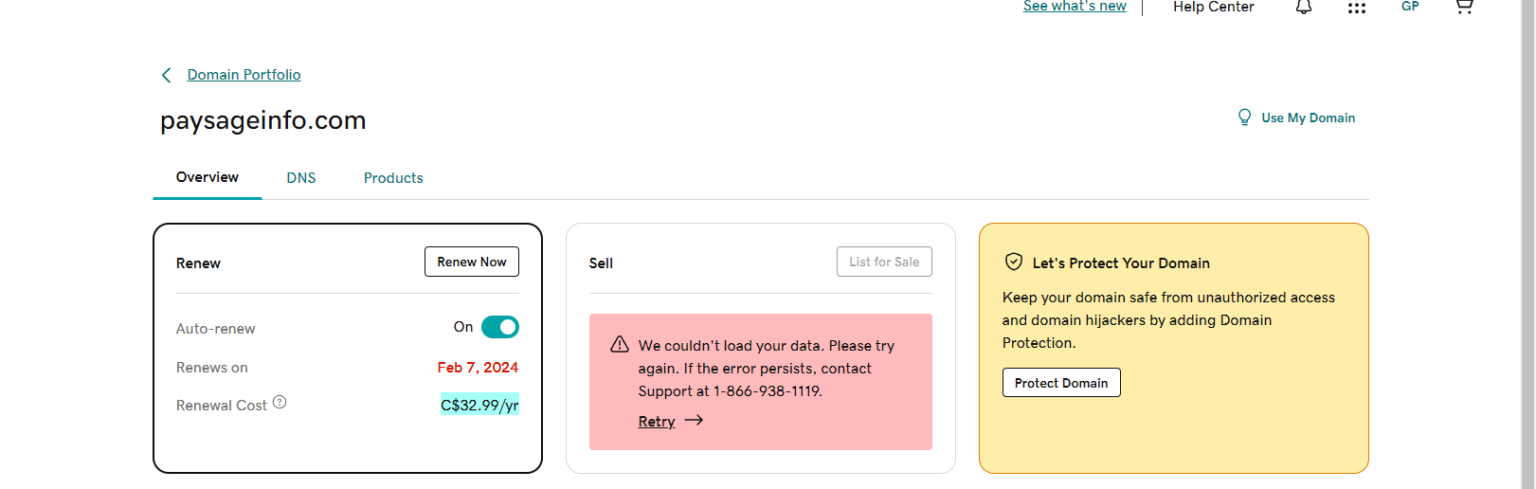Image resolution: width=1536 pixels, height=489 pixels.
Task: Click the shield icon in Protect Your Domain card
Action: click(1014, 262)
